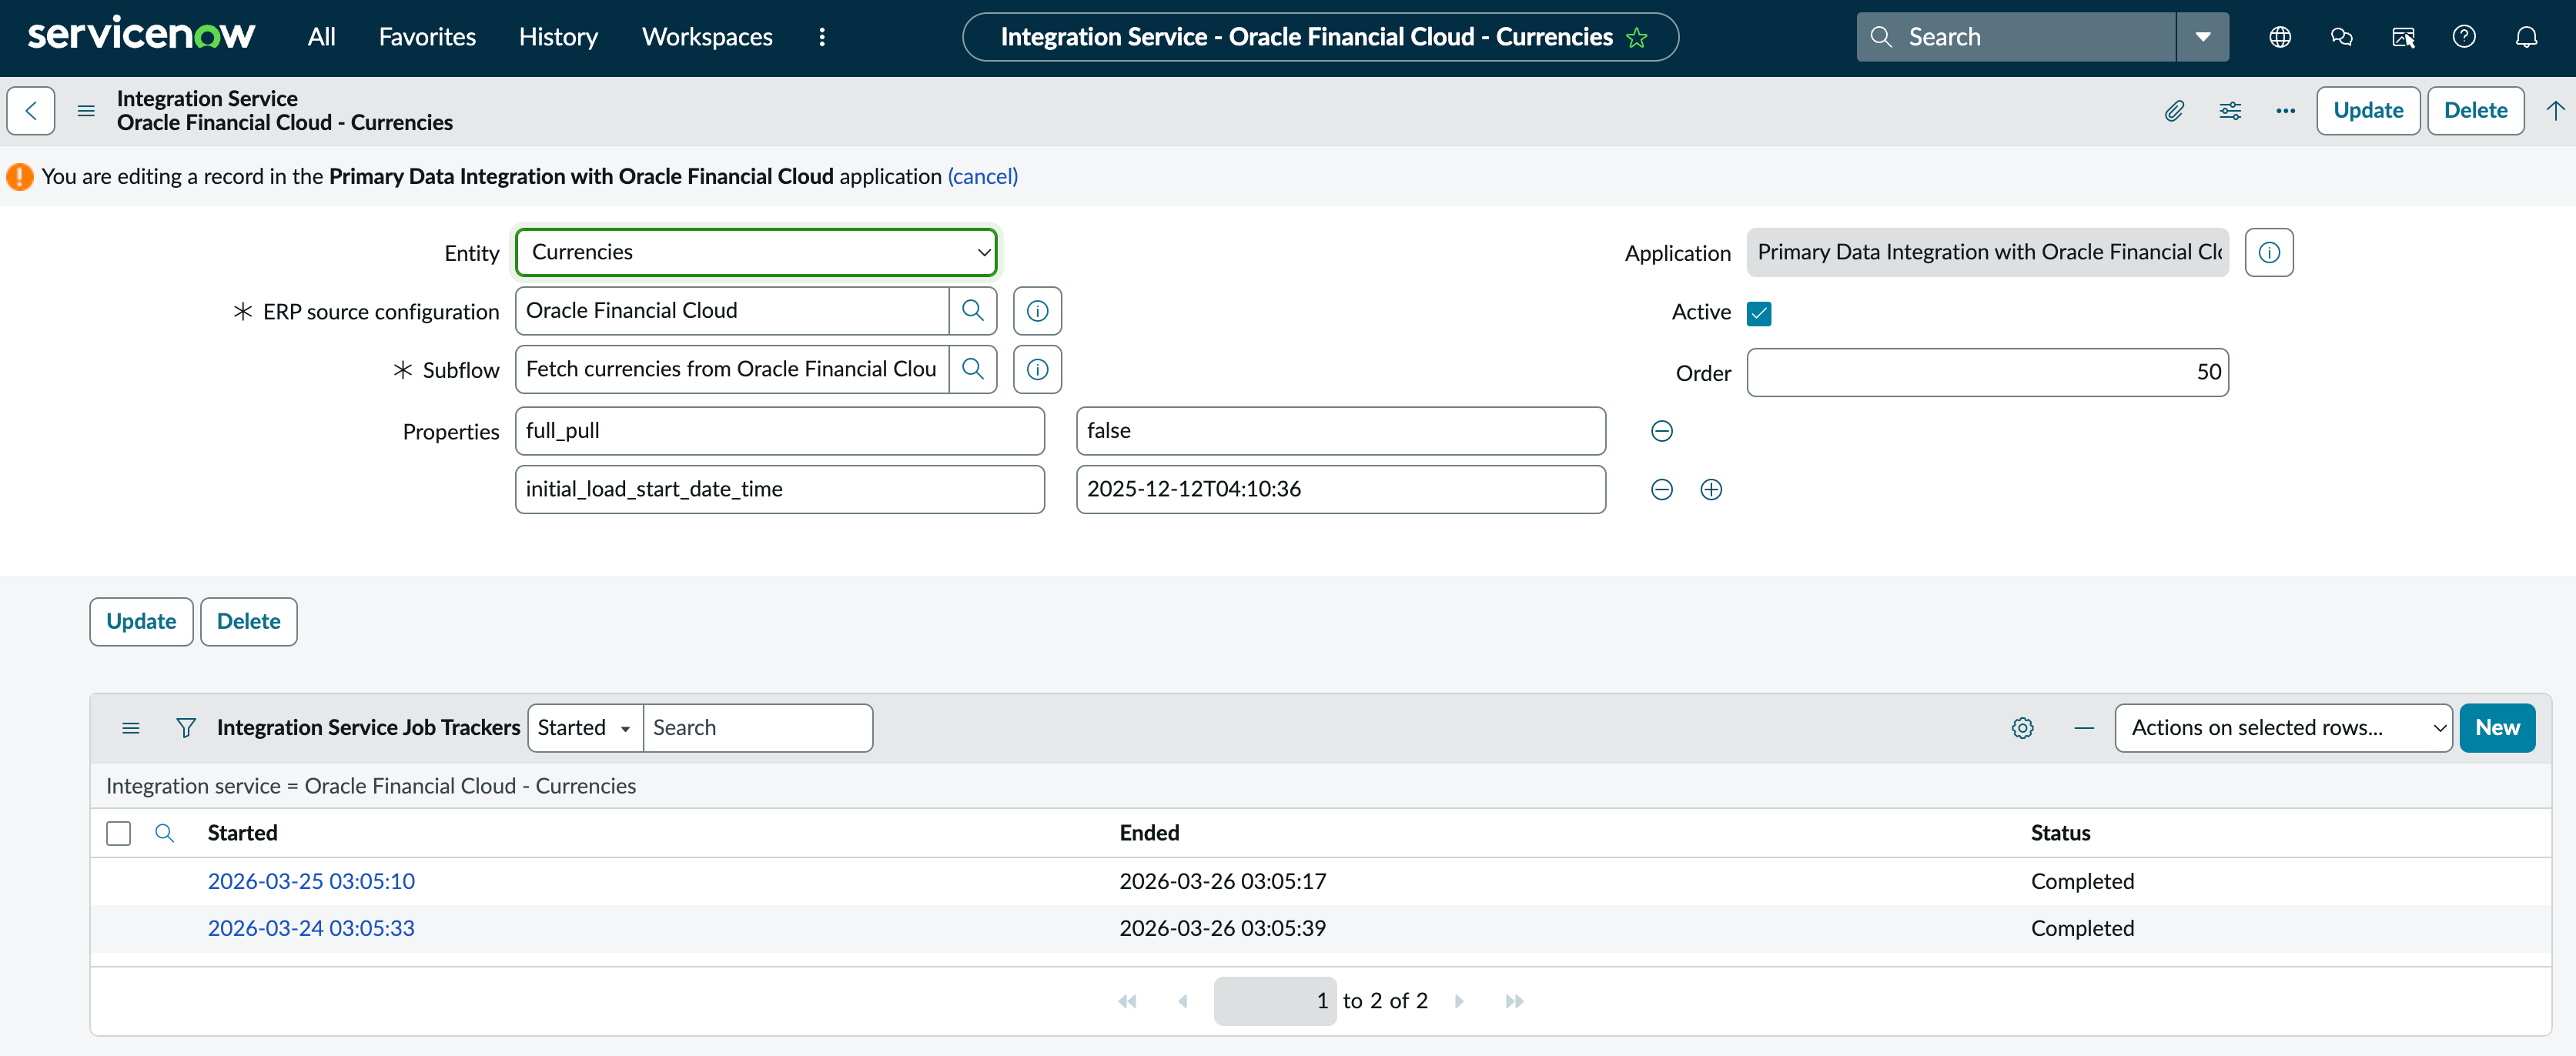Personalize list columns gear icon
The image size is (2576, 1056).
(x=2022, y=728)
